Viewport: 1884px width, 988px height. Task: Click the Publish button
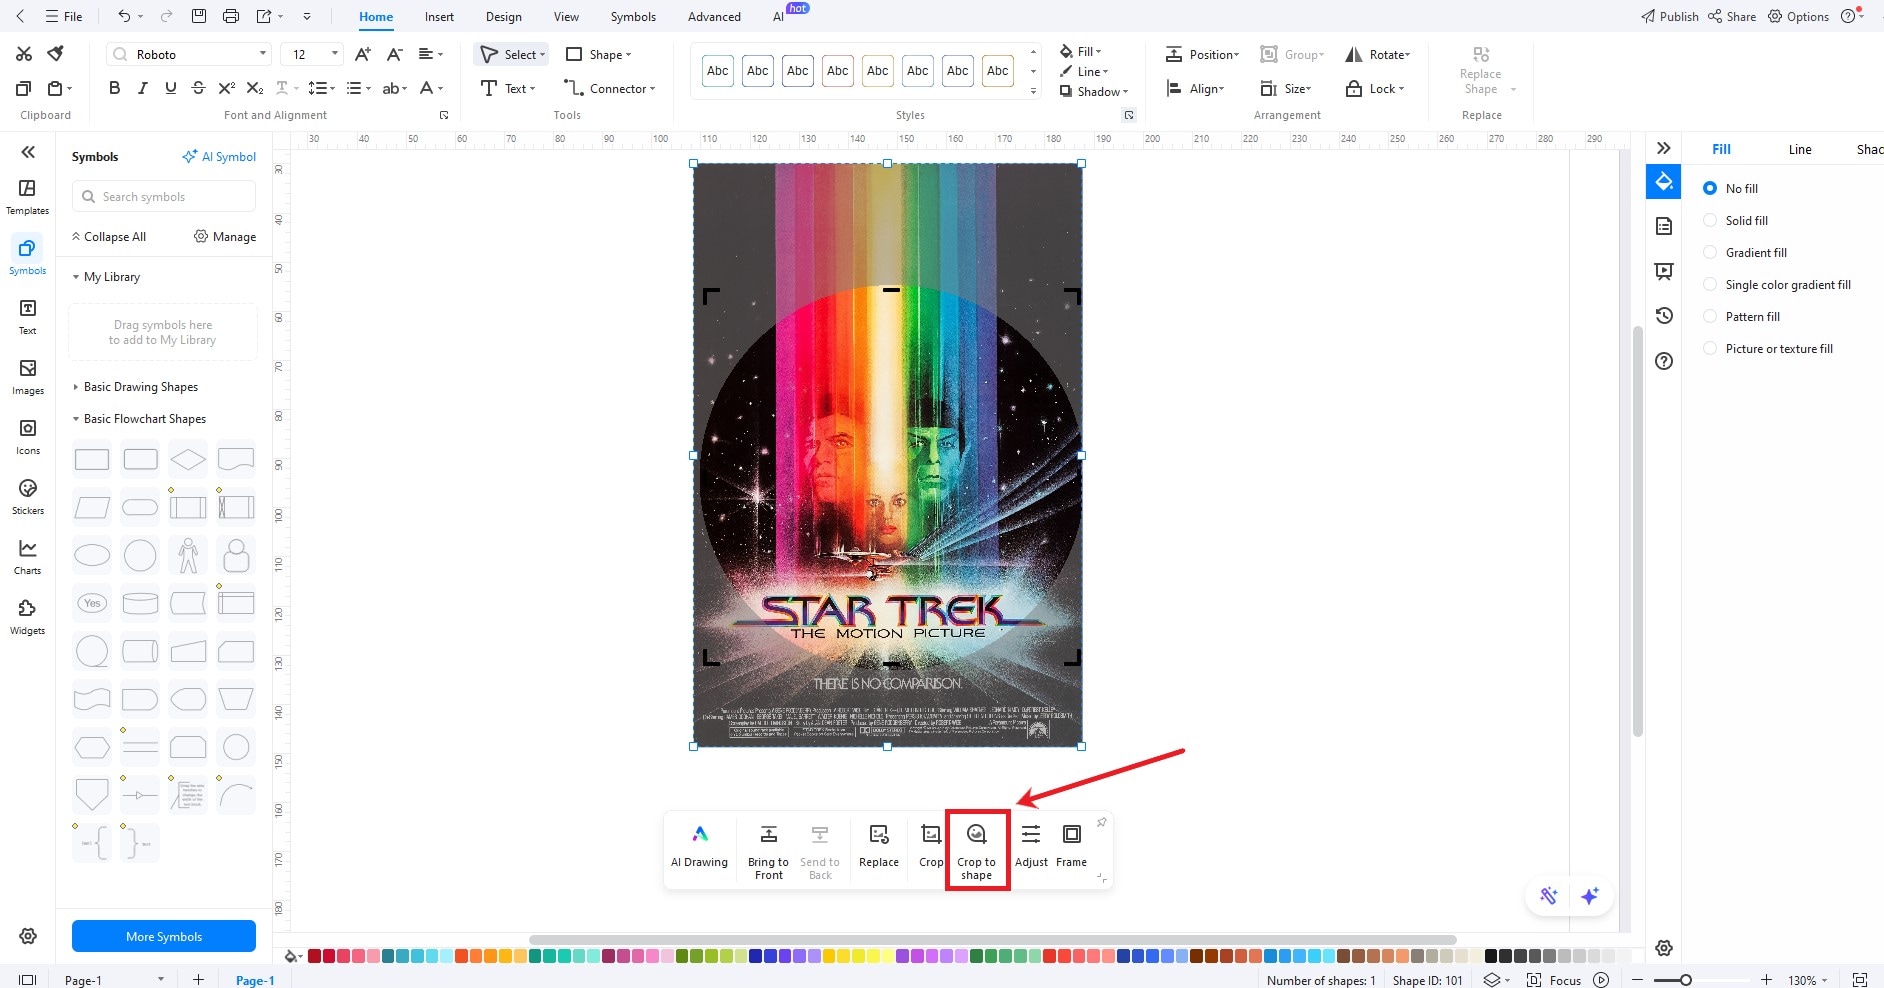click(1670, 16)
